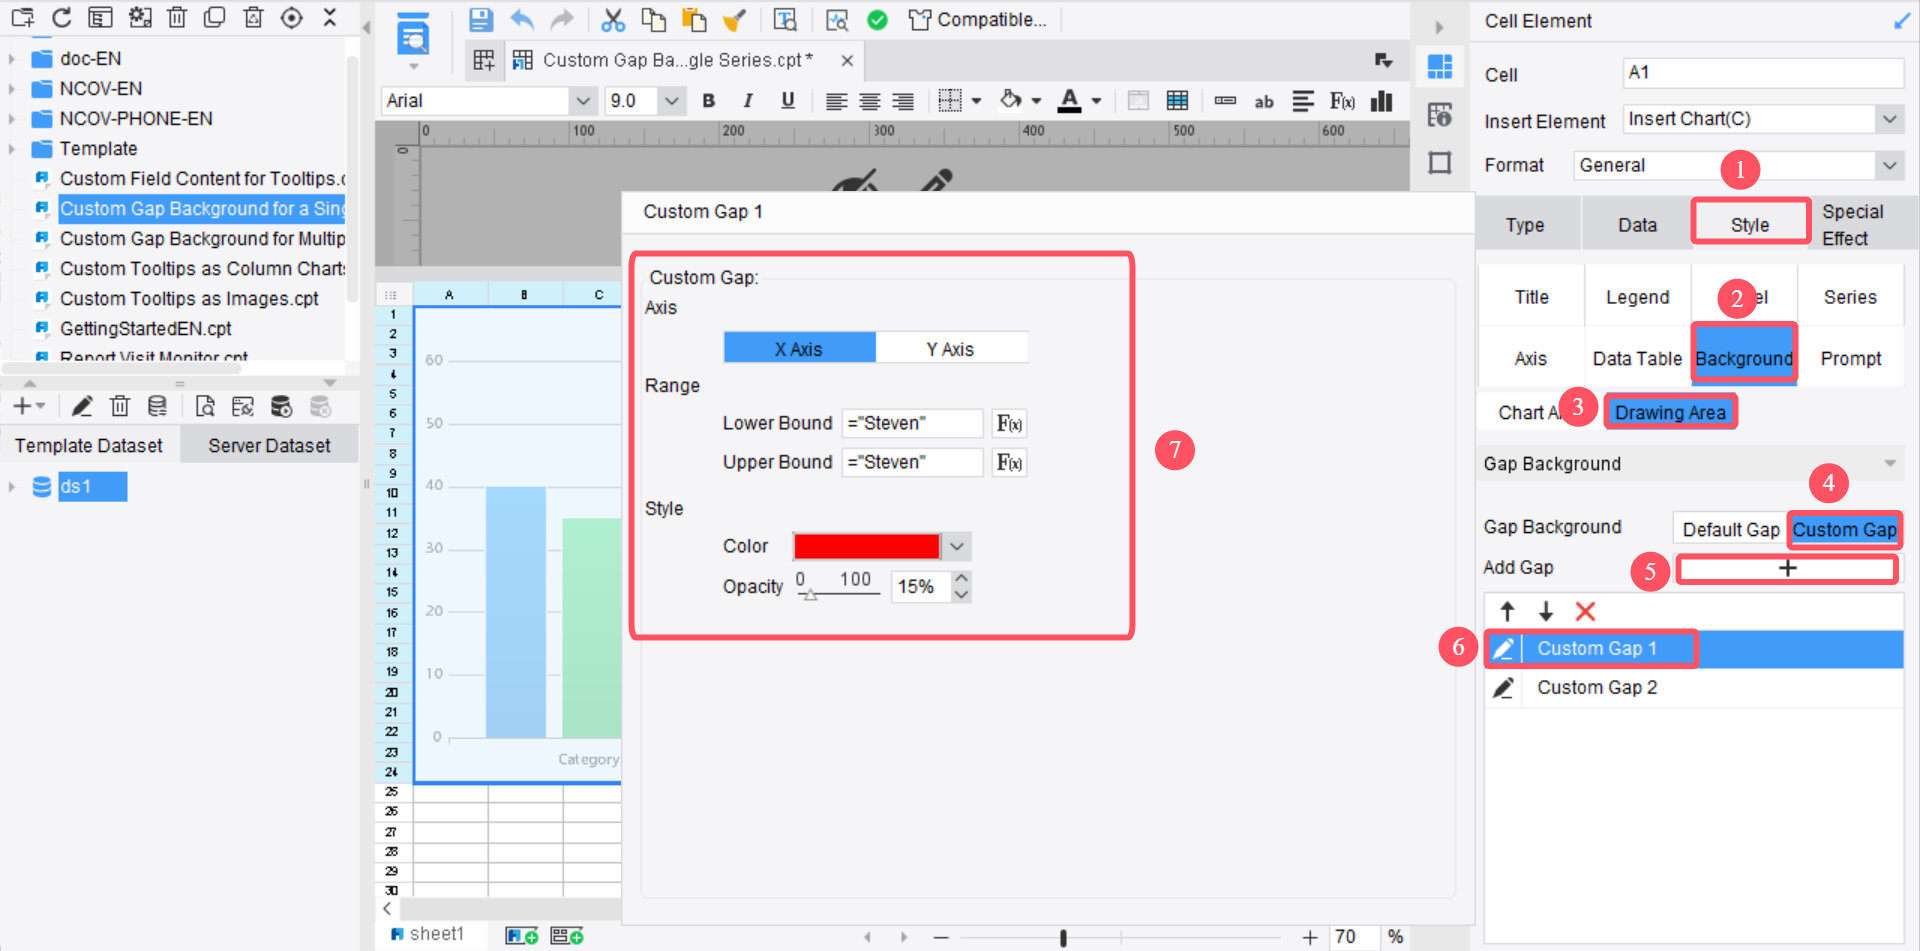Choose Default Gap background mode
Viewport: 1920px width, 951px height.
pyautogui.click(x=1731, y=529)
